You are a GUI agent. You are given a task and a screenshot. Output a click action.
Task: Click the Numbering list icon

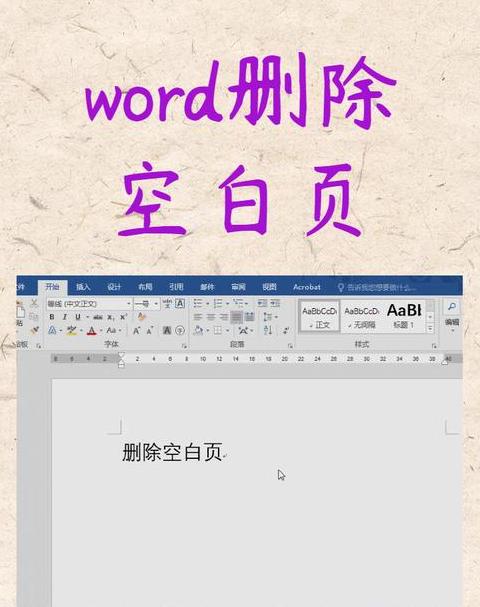218,303
